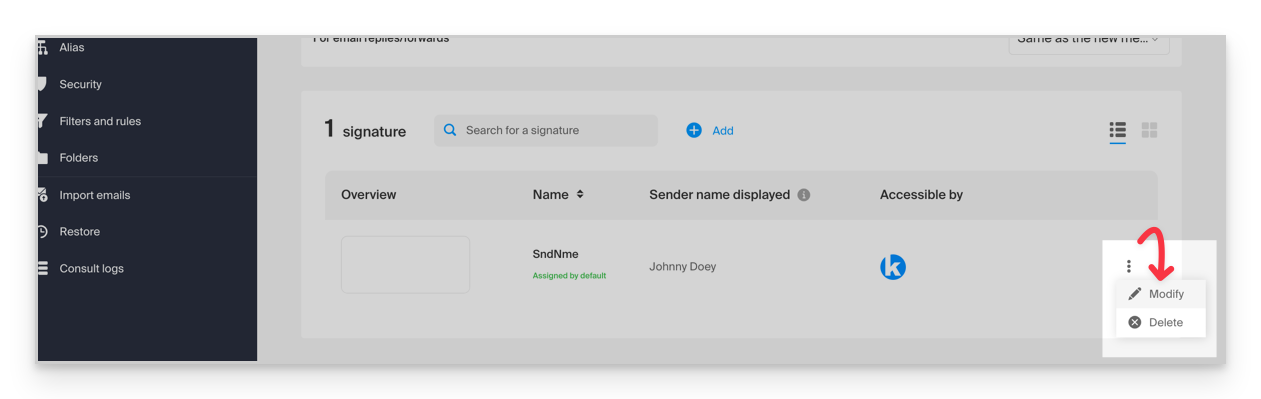Image resolution: width=1261 pixels, height=399 pixels.
Task: Open the three-dot menu for SndNme
Action: pos(1129,266)
